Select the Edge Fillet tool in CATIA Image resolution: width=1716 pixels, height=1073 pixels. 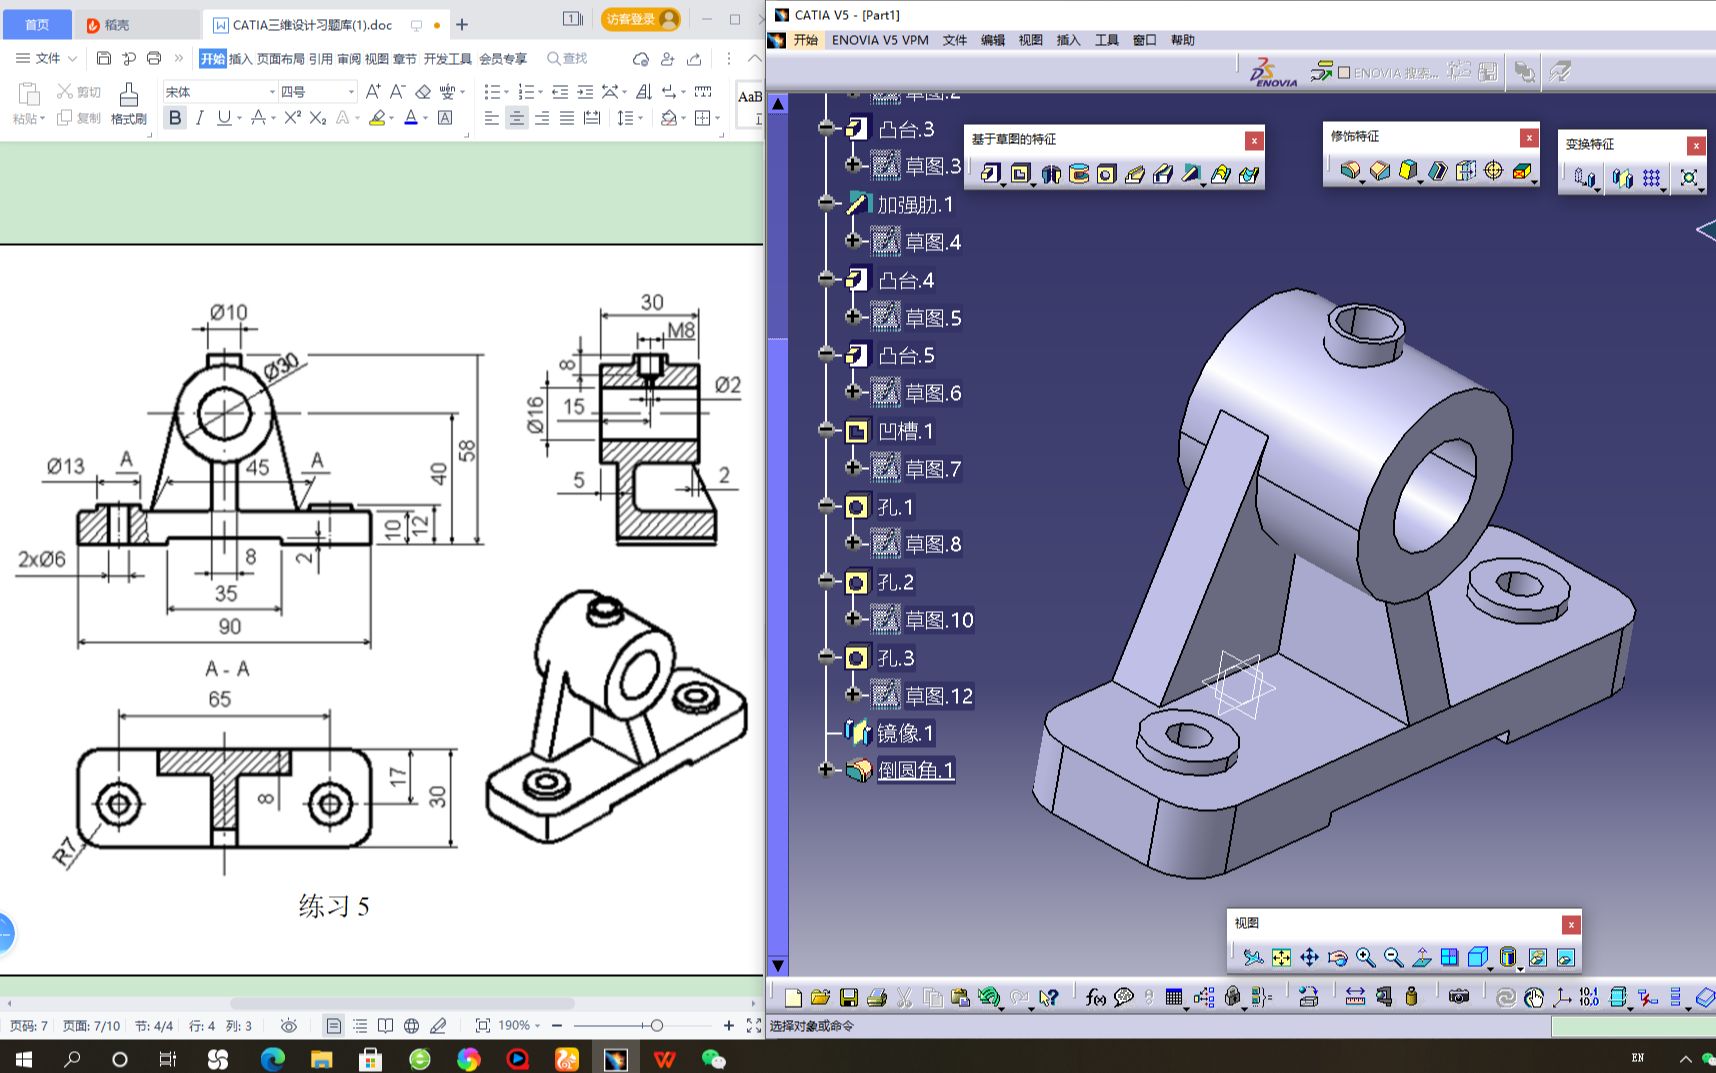pyautogui.click(x=1350, y=171)
